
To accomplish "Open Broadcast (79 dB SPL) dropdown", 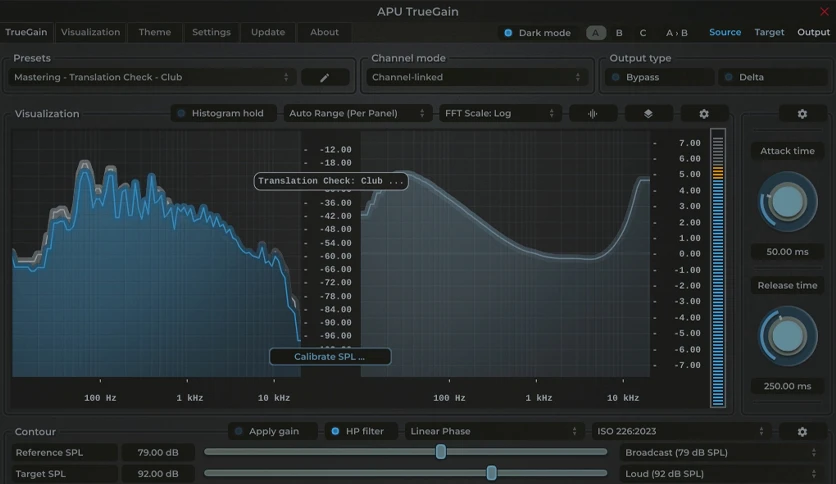I will (x=721, y=453).
